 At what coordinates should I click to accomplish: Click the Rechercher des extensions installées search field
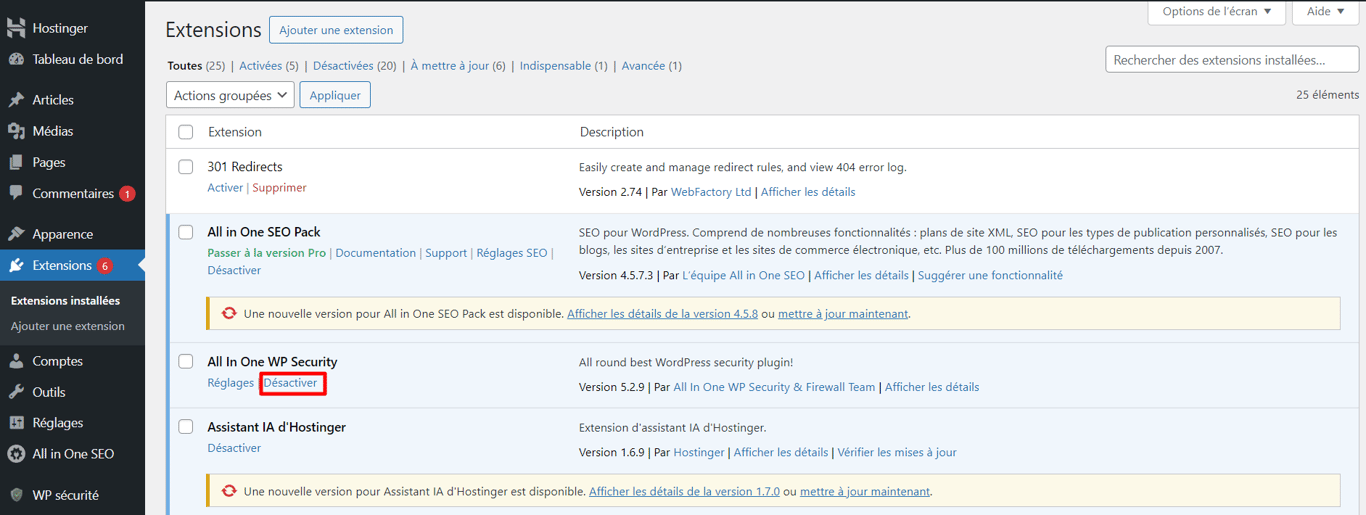point(1232,60)
